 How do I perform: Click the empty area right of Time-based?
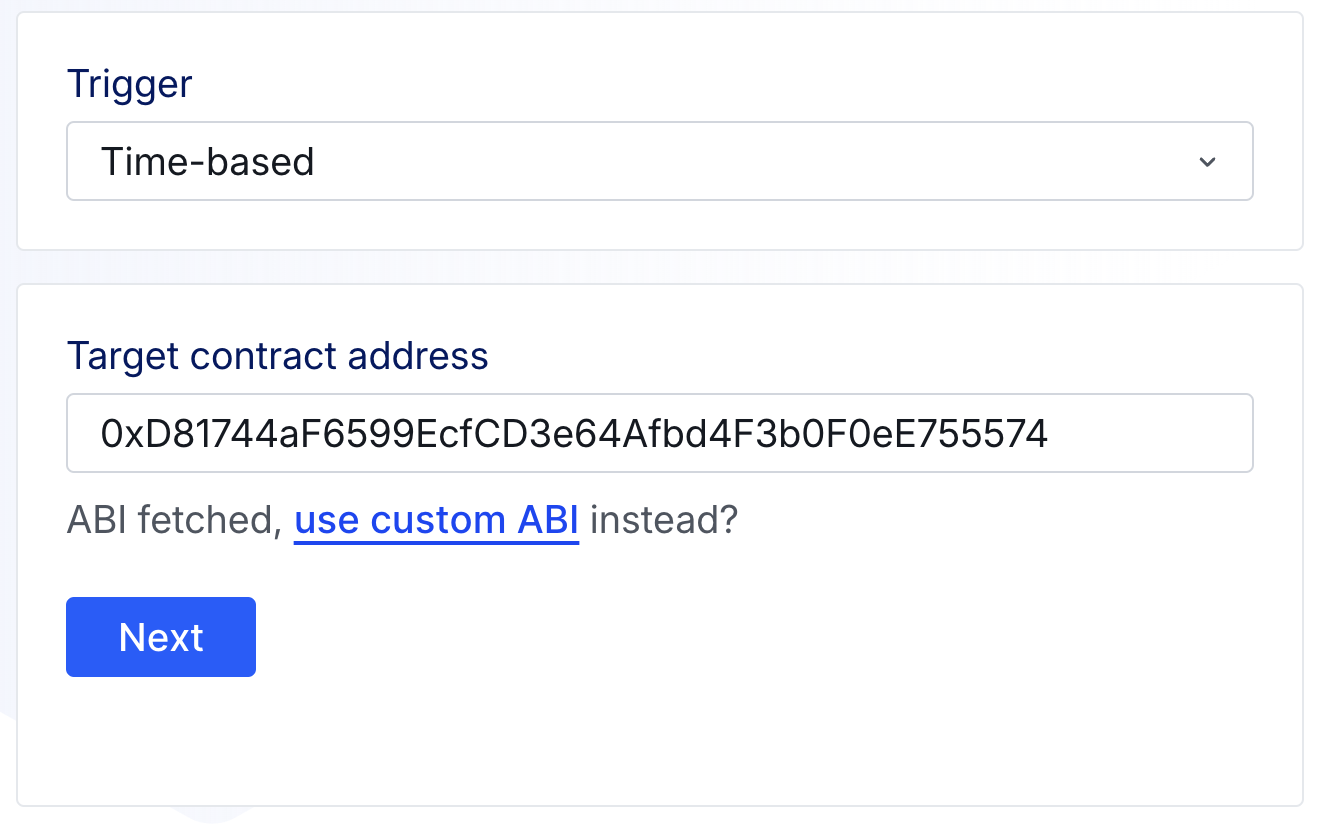(x=750, y=161)
